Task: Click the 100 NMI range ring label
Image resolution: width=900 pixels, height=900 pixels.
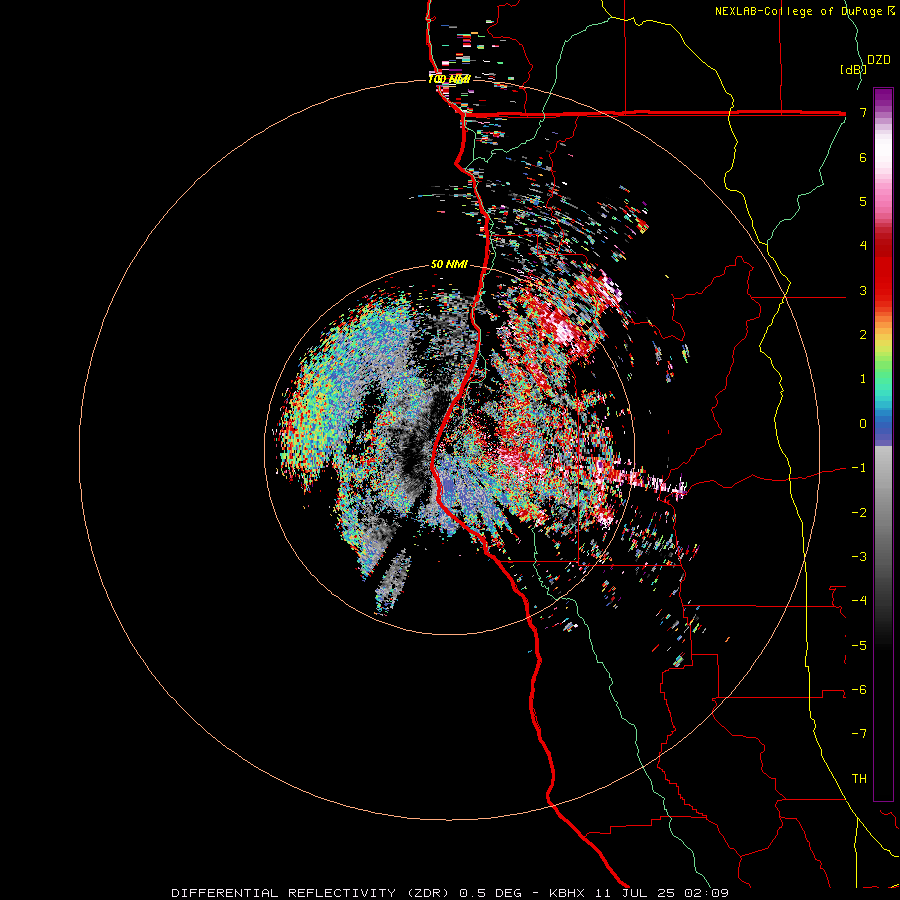Action: coord(449,79)
